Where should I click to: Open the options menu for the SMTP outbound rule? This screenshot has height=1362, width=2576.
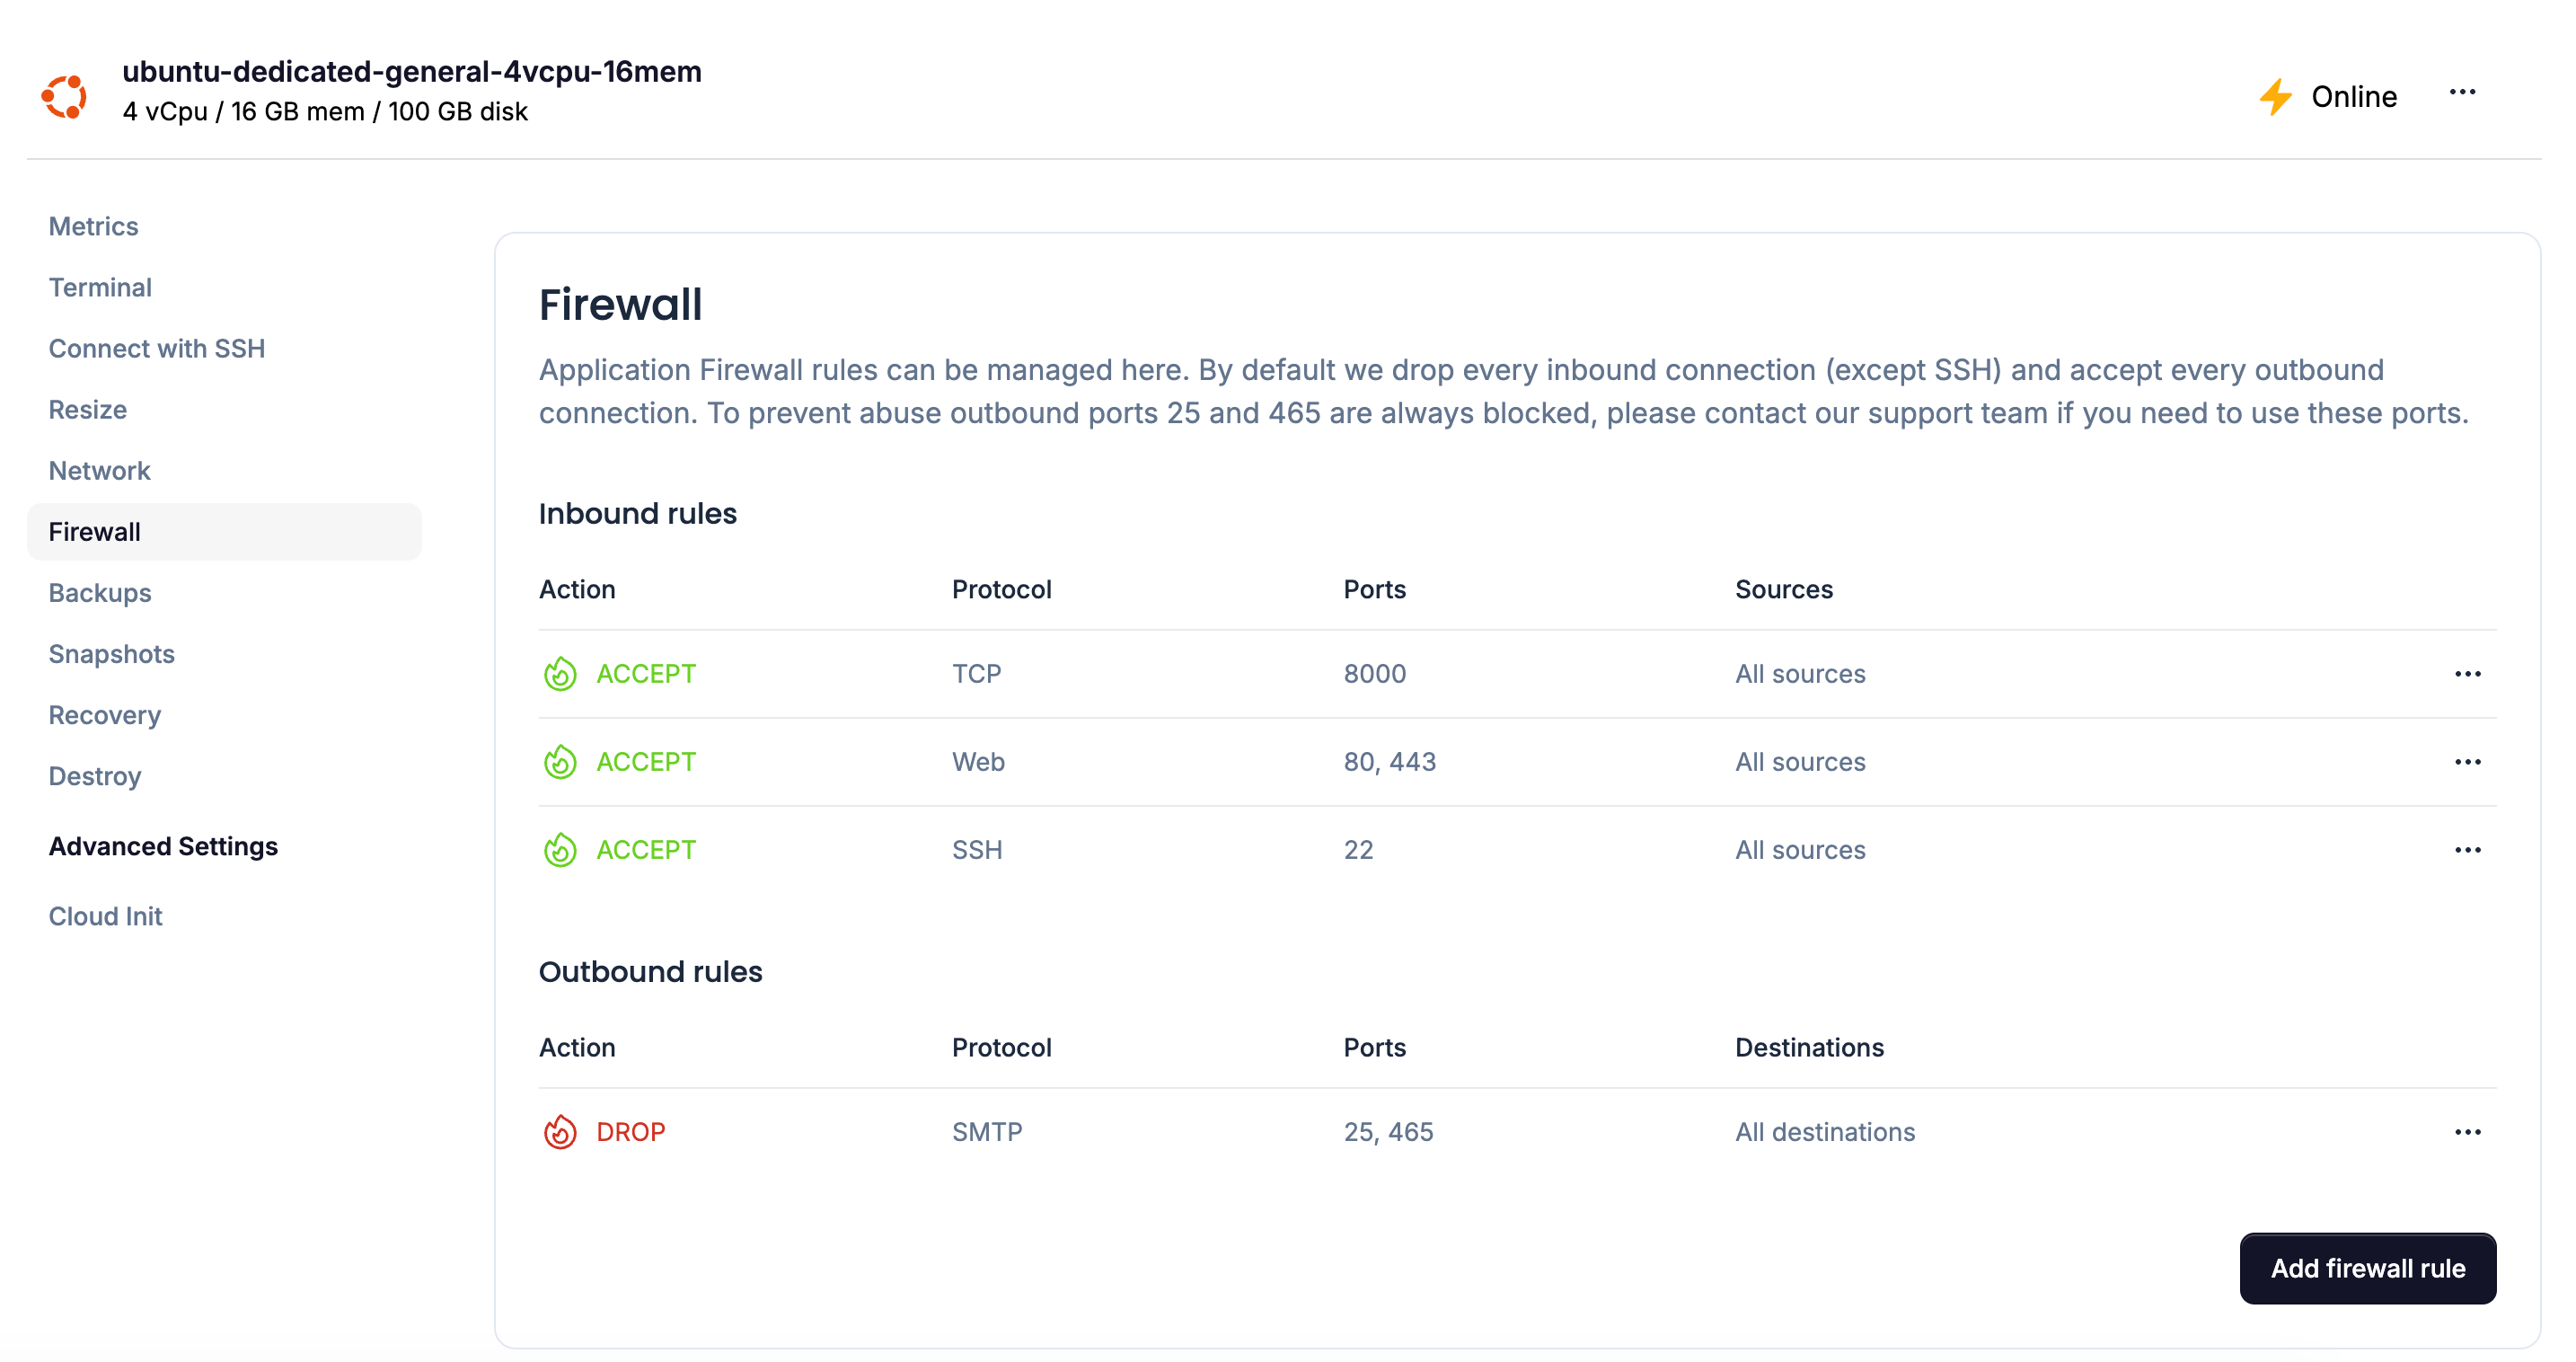coord(2467,1131)
